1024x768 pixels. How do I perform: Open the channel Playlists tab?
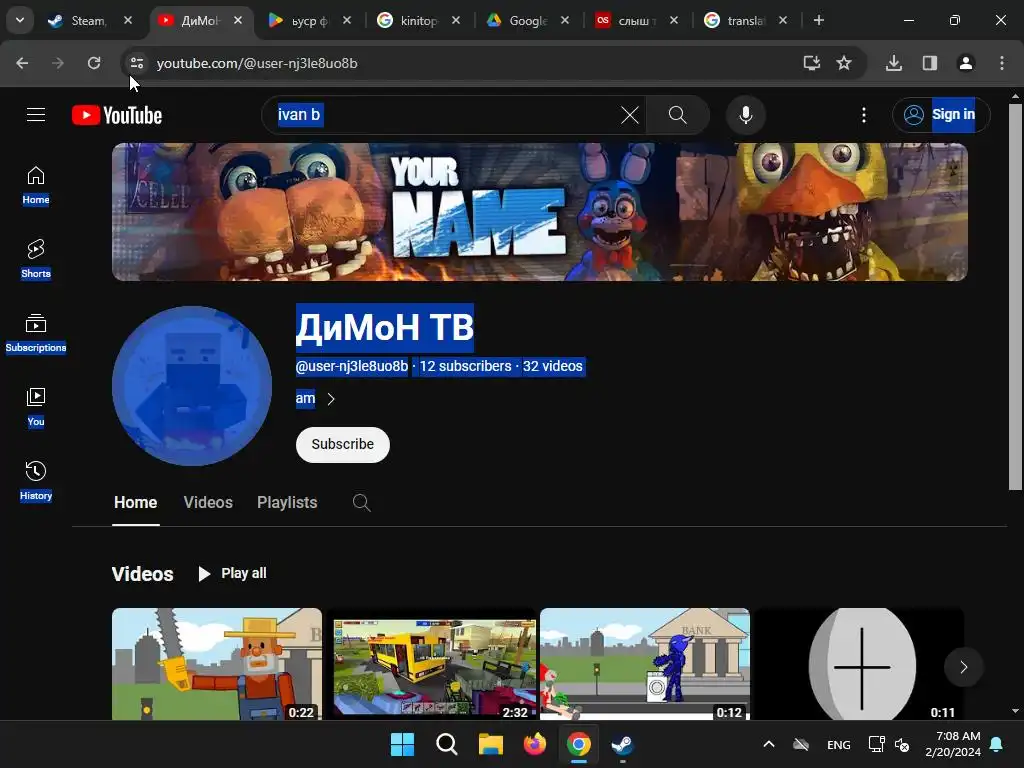tap(287, 502)
